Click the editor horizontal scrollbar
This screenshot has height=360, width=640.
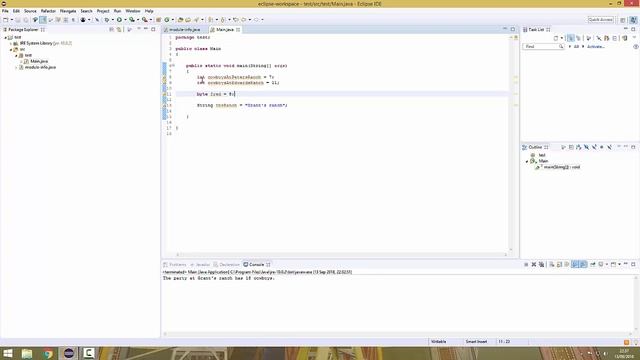341,254
